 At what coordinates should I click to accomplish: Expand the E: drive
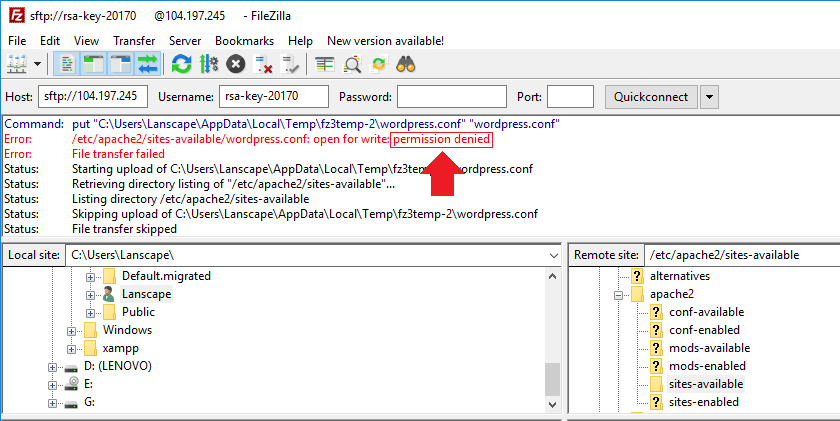[52, 385]
